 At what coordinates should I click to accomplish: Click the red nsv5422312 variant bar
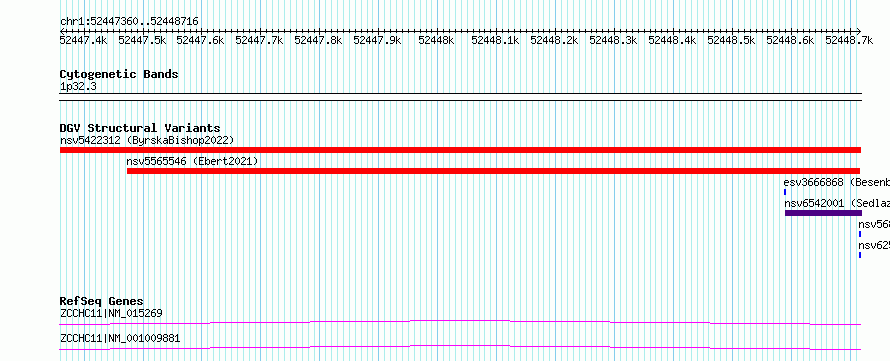coord(460,150)
